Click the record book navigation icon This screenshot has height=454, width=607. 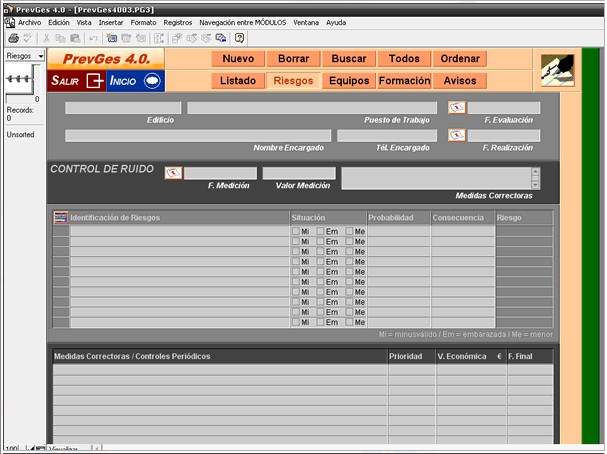click(x=20, y=79)
